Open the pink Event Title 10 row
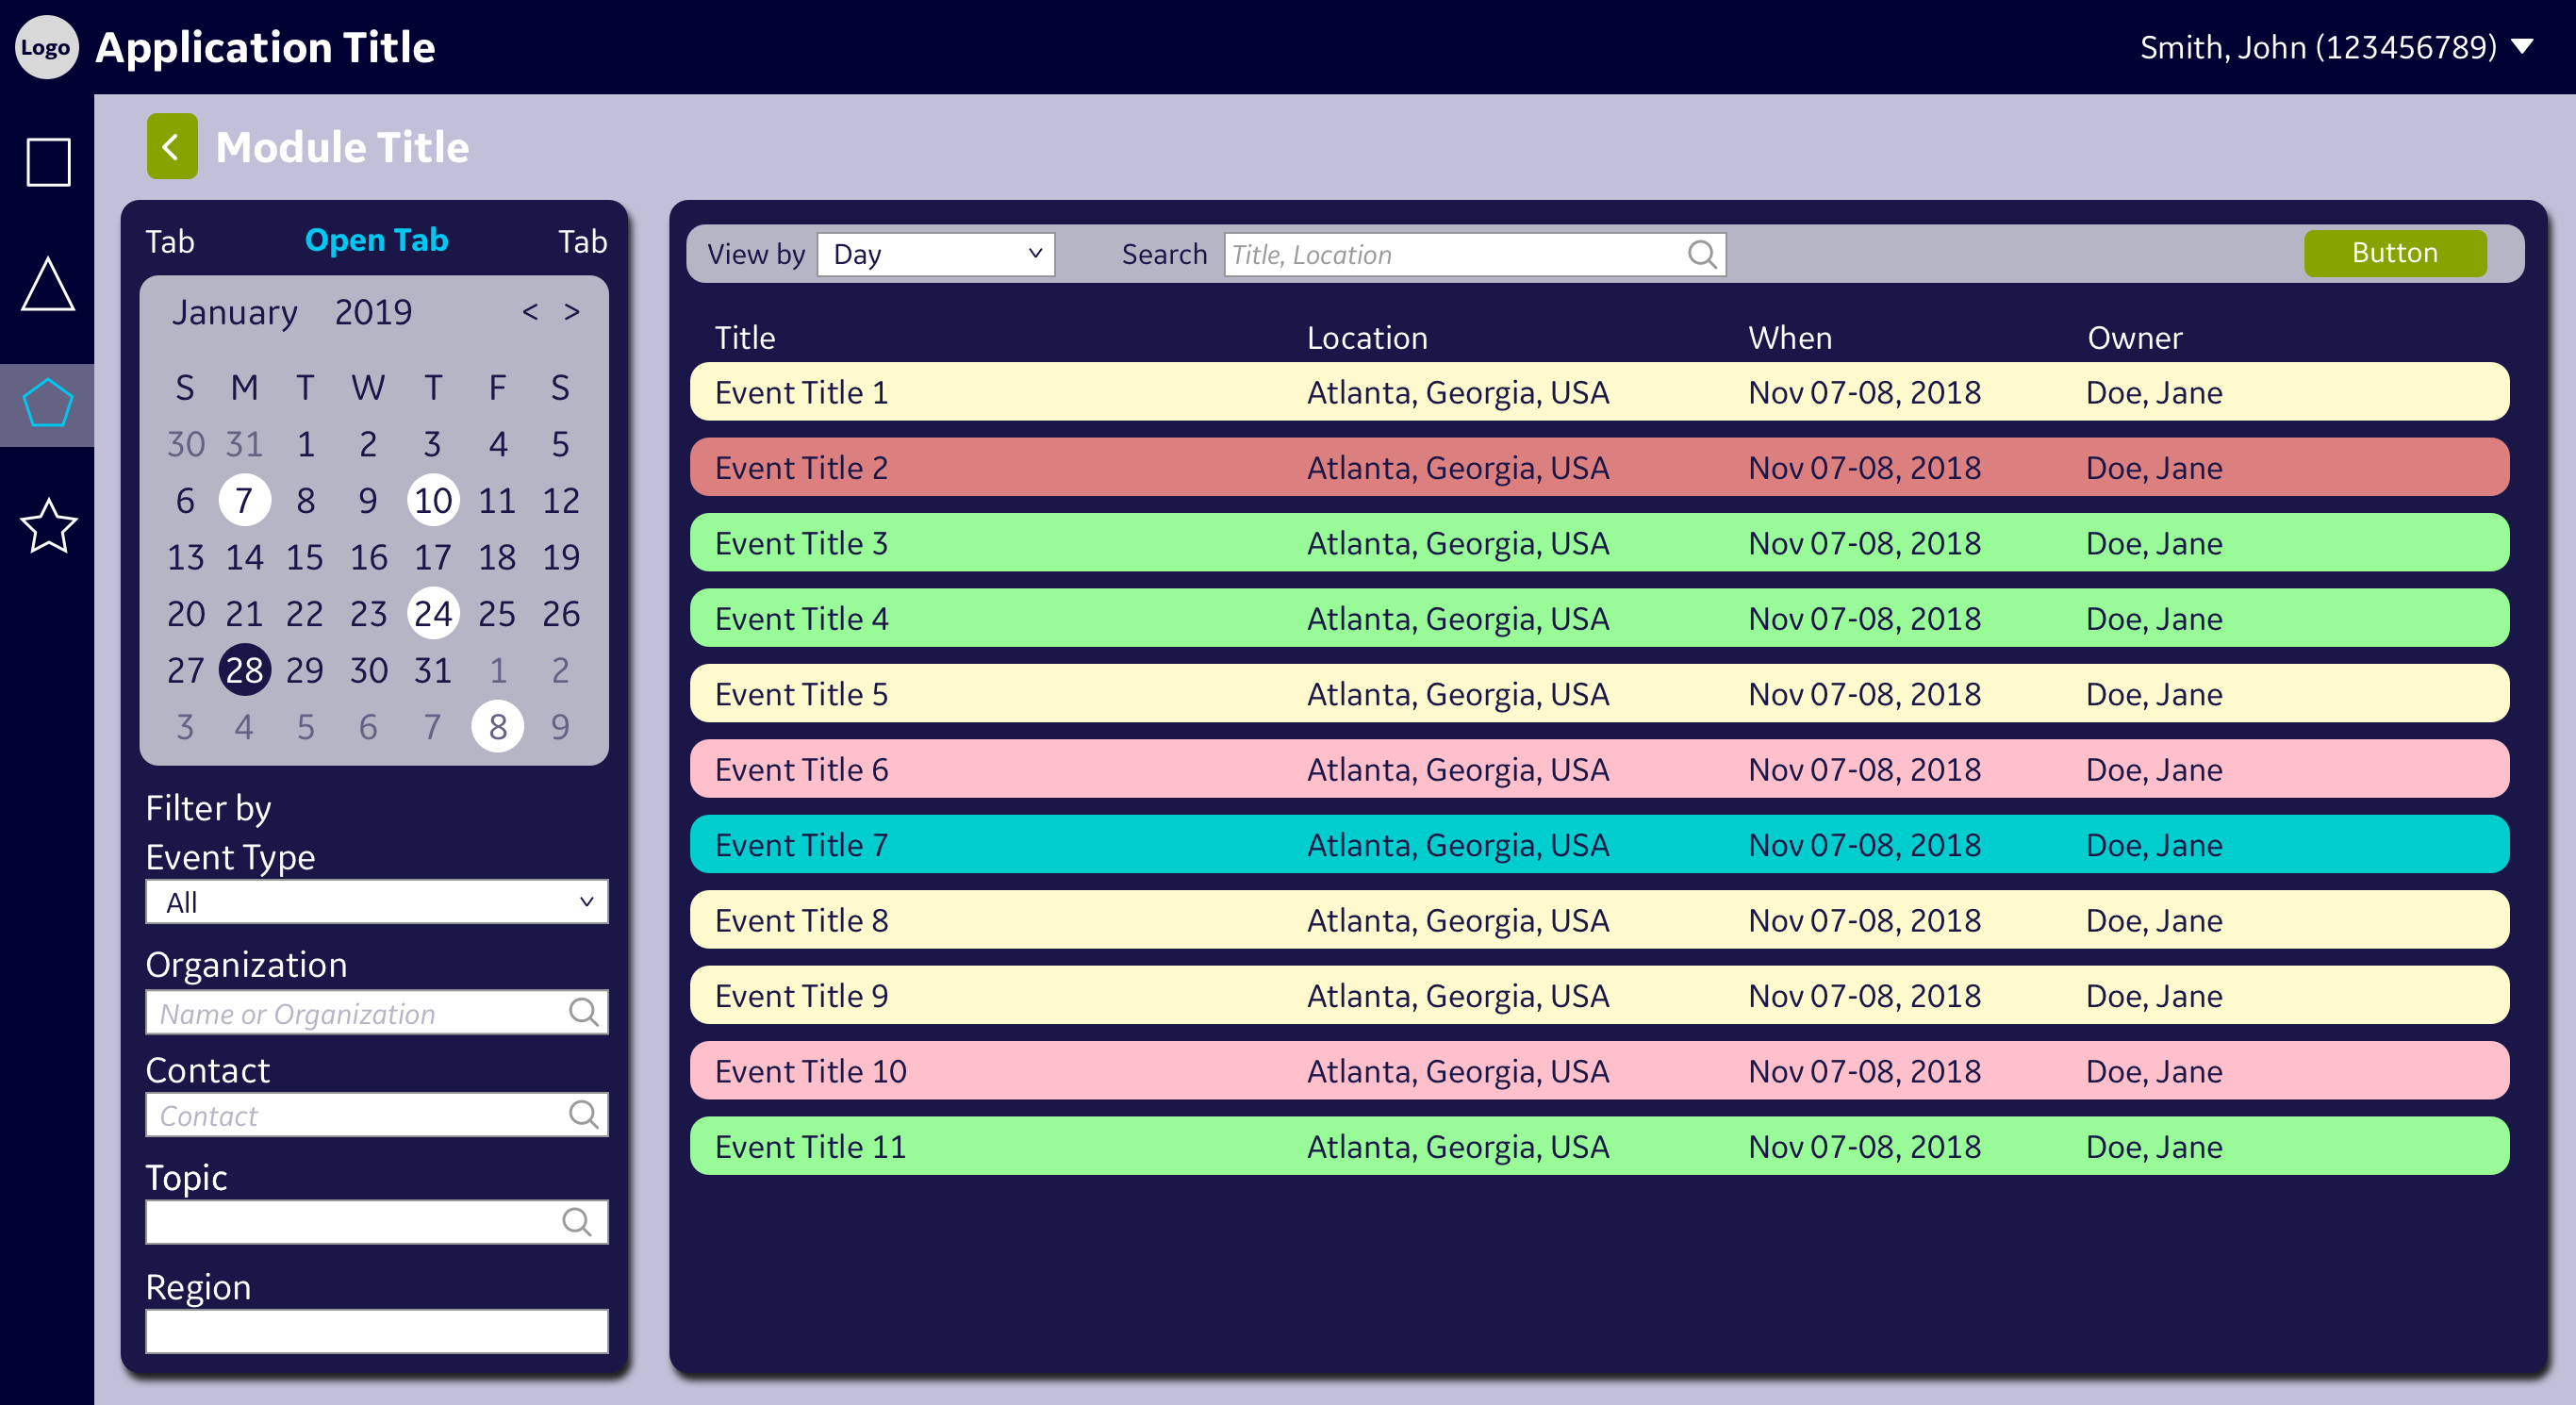This screenshot has width=2576, height=1405. [x=1599, y=1071]
